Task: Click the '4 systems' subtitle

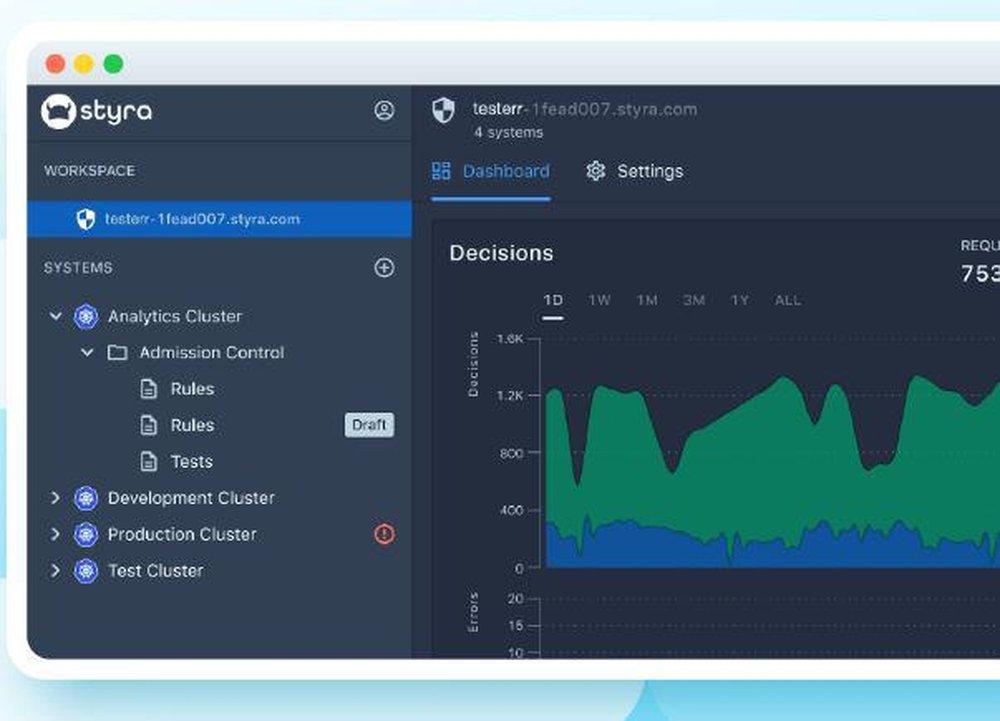Action: pyautogui.click(x=509, y=133)
